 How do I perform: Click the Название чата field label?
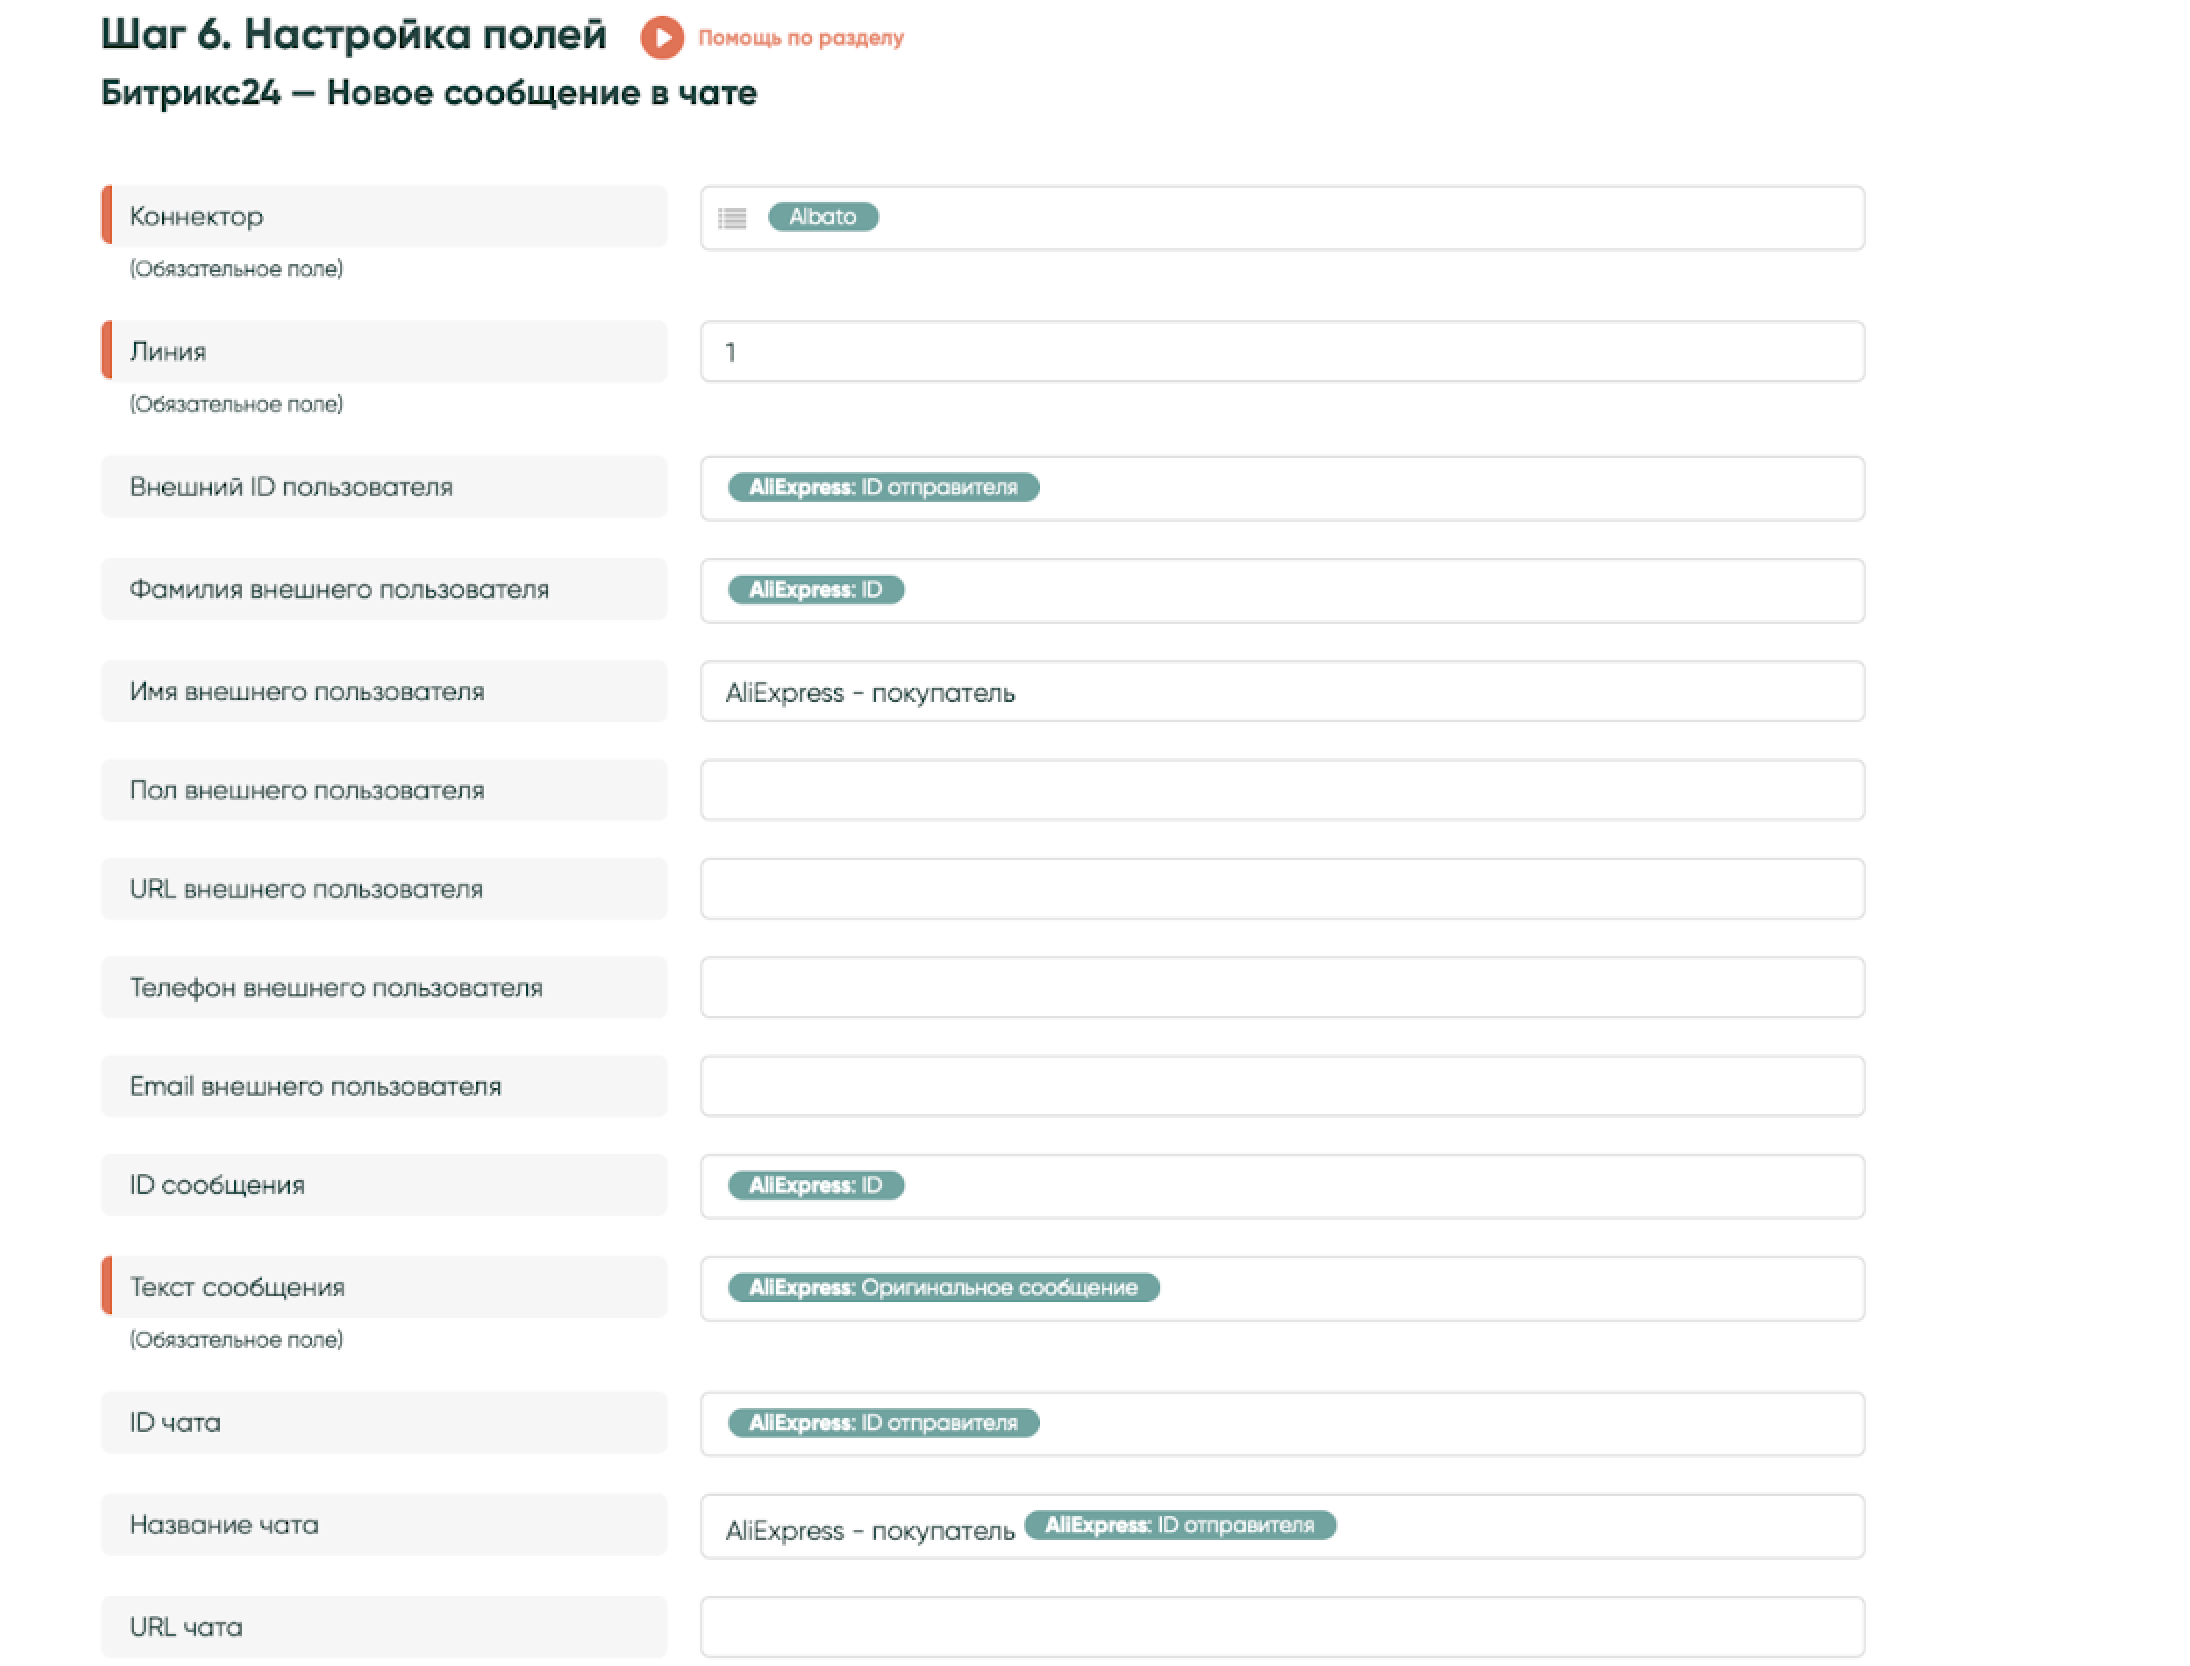(x=384, y=1524)
